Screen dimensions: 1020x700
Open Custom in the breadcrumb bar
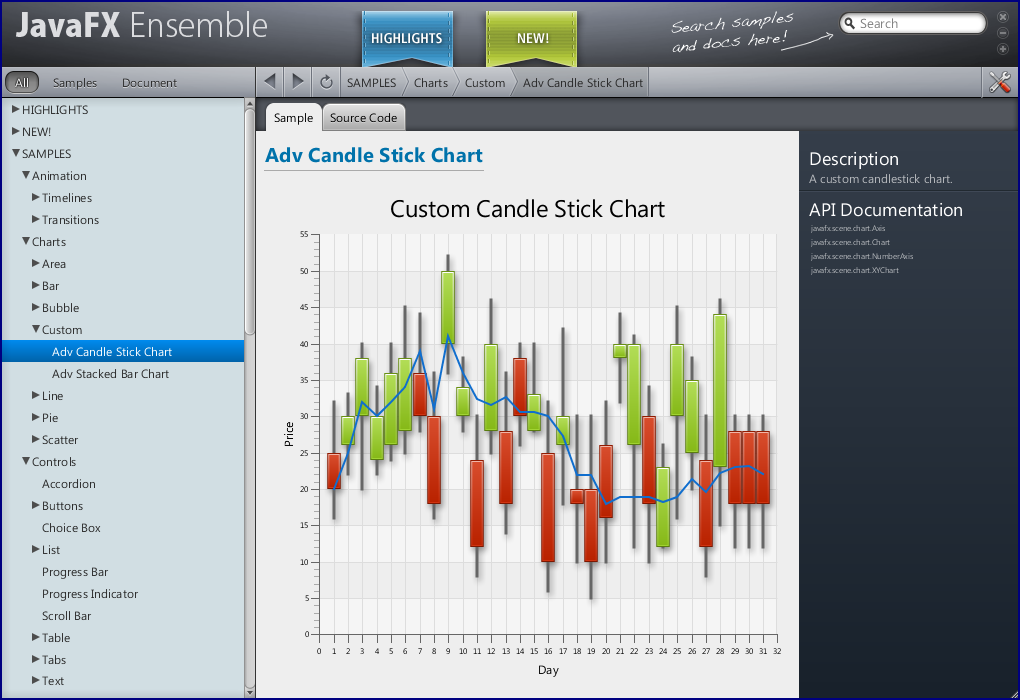click(x=484, y=82)
